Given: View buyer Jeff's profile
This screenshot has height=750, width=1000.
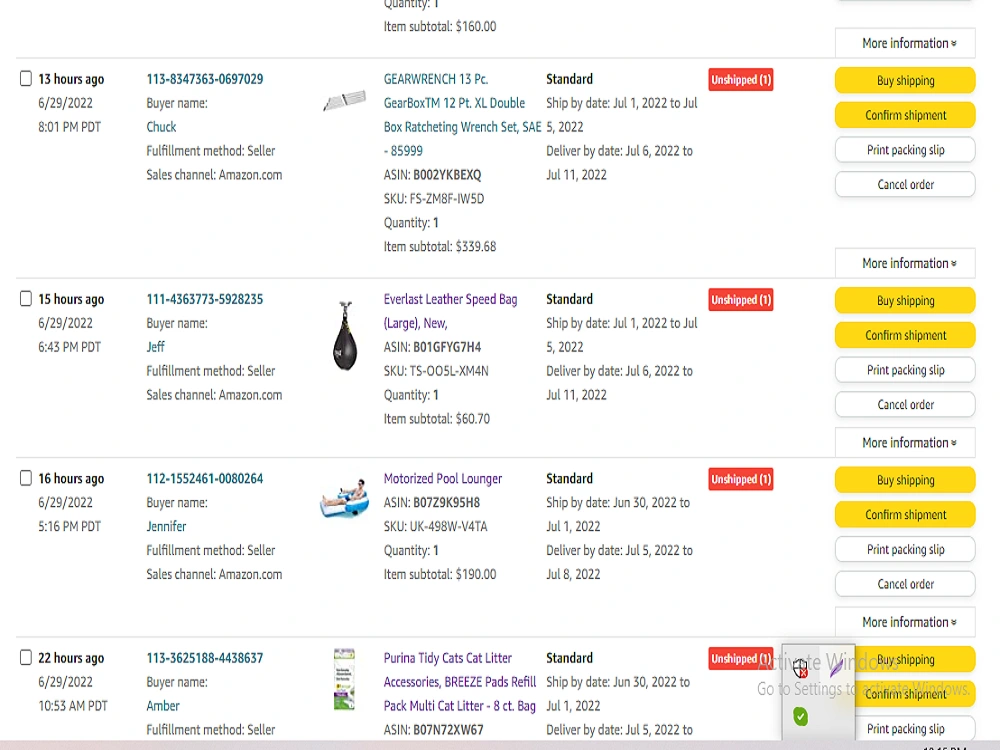Looking at the screenshot, I should click(x=156, y=347).
